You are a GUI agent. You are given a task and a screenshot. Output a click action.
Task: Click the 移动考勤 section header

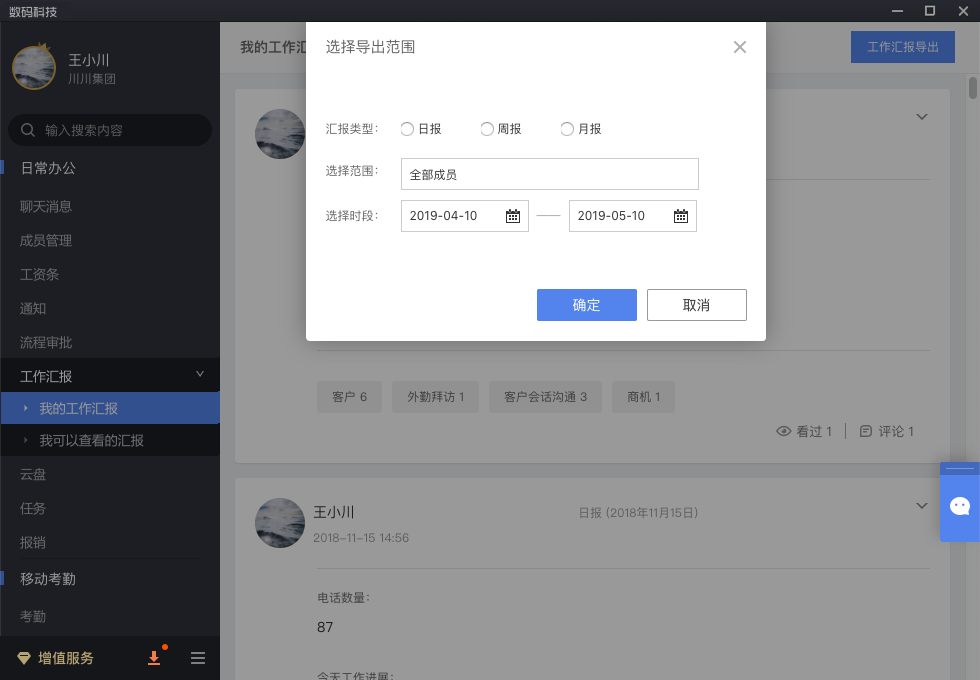pos(48,579)
